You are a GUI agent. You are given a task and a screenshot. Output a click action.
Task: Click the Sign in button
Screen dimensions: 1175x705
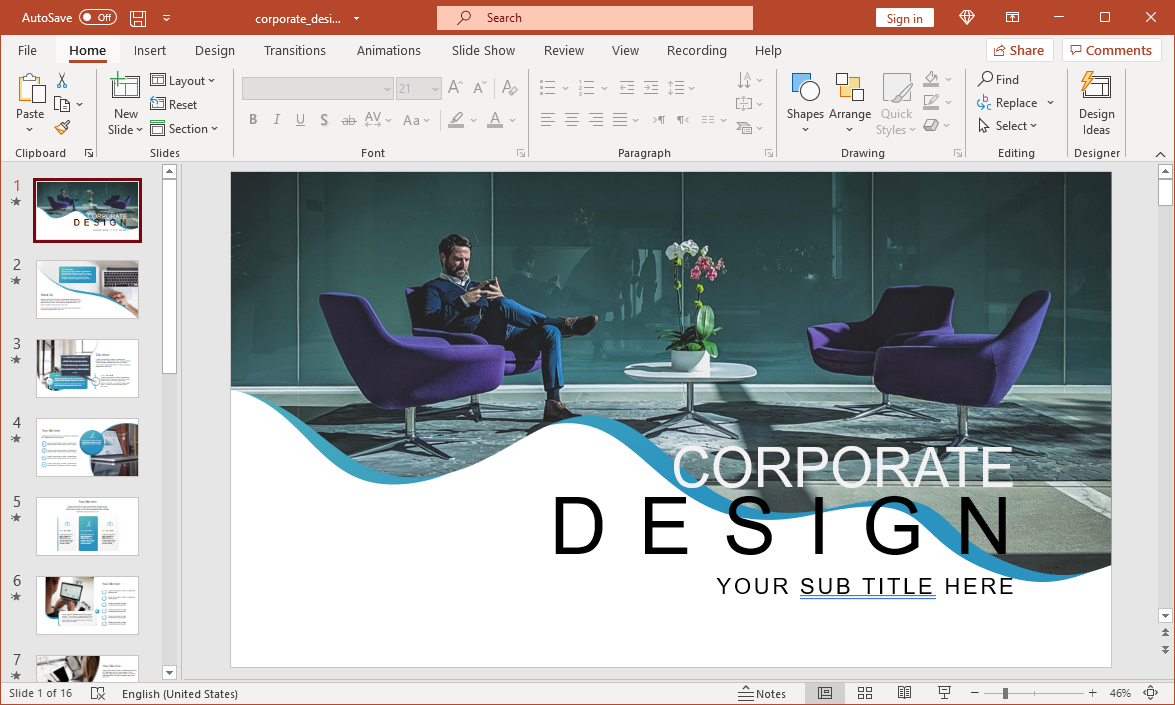[904, 17]
